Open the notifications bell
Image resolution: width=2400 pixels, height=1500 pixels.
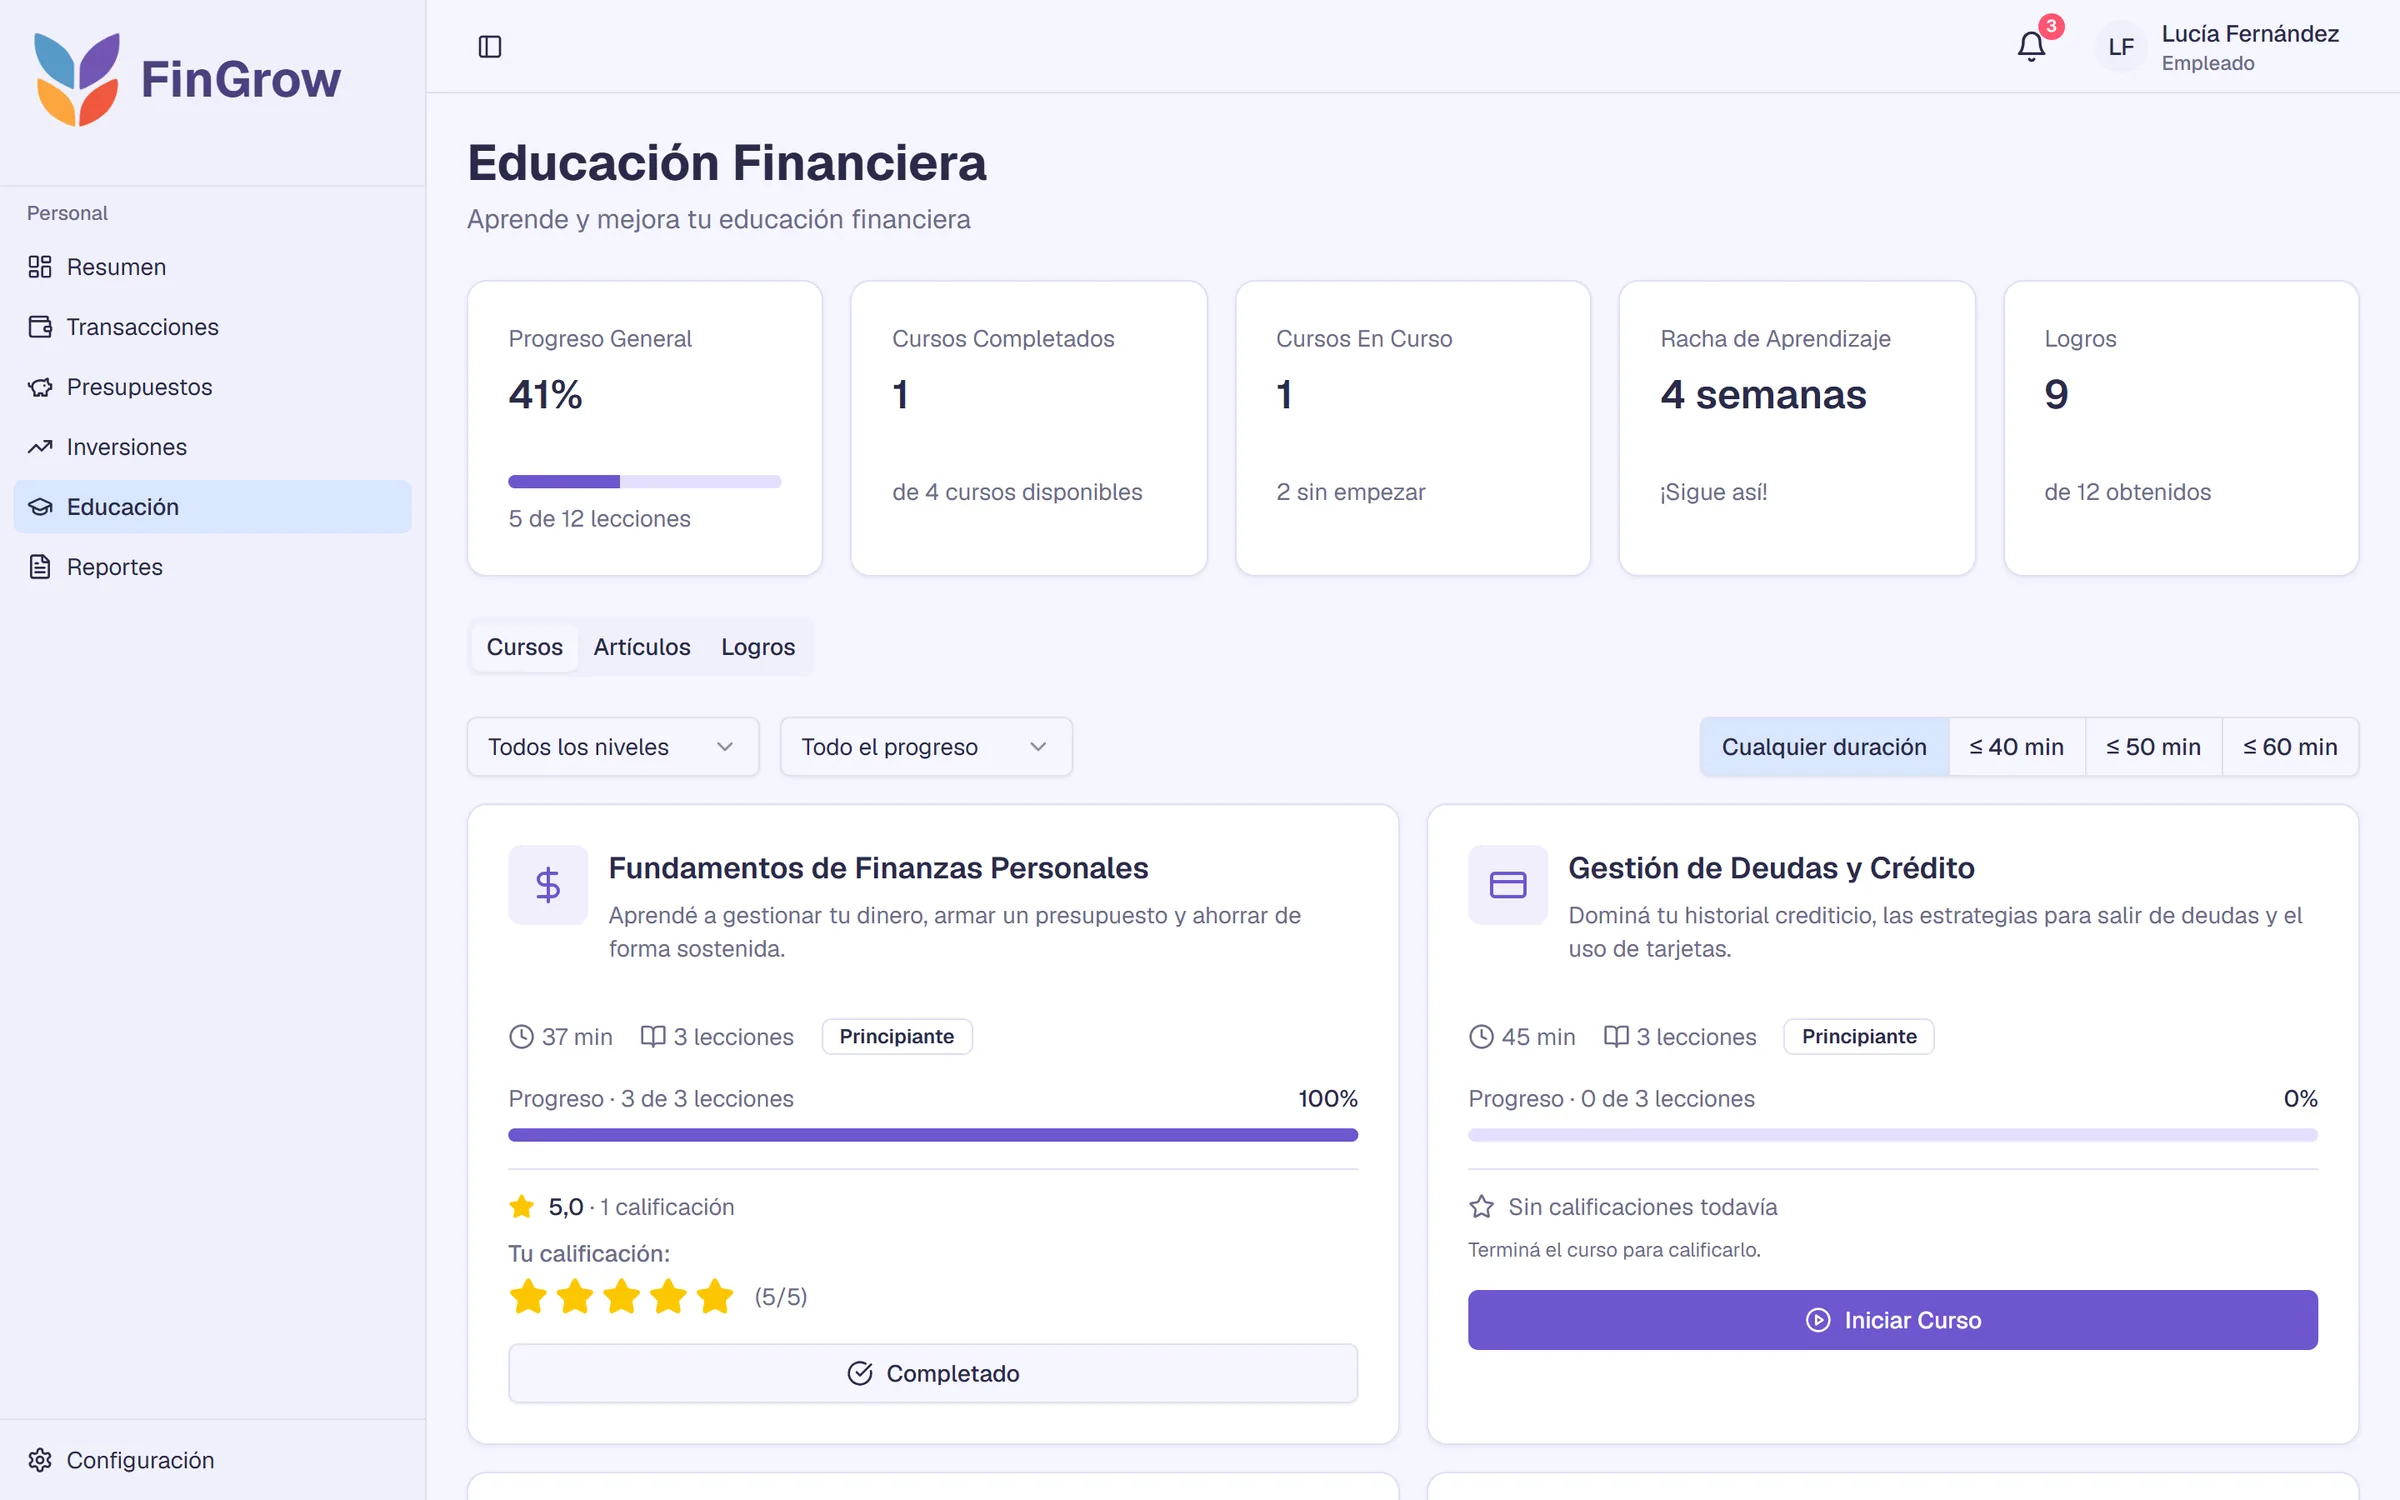2031,47
